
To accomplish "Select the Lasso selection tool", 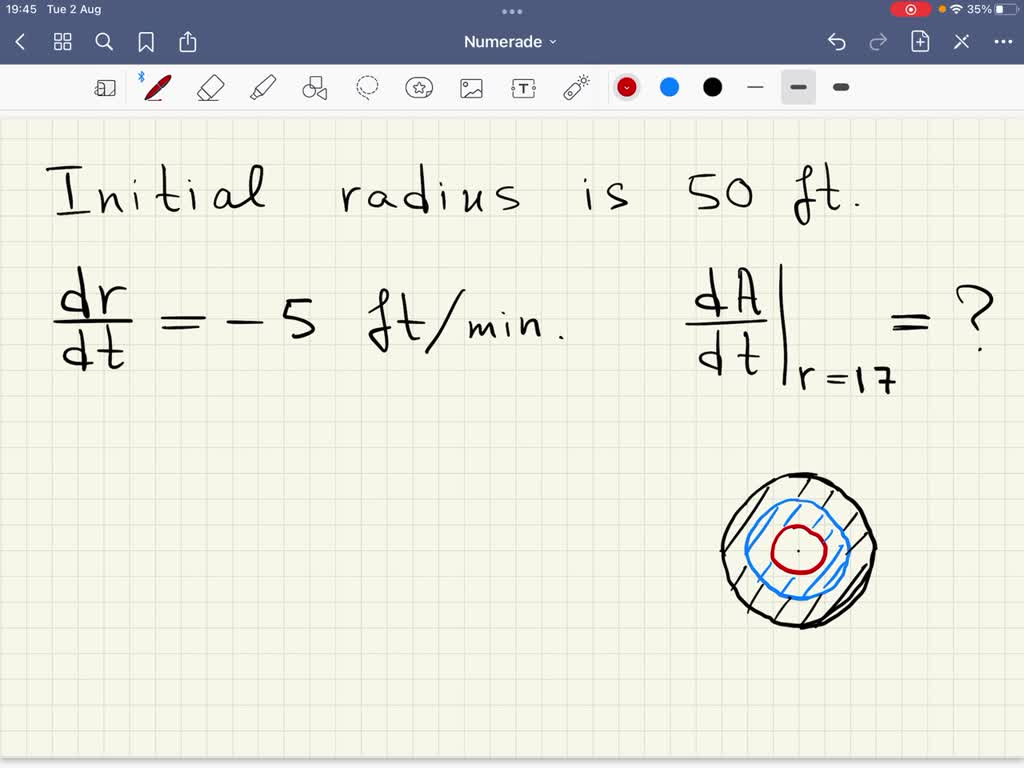I will [x=367, y=87].
